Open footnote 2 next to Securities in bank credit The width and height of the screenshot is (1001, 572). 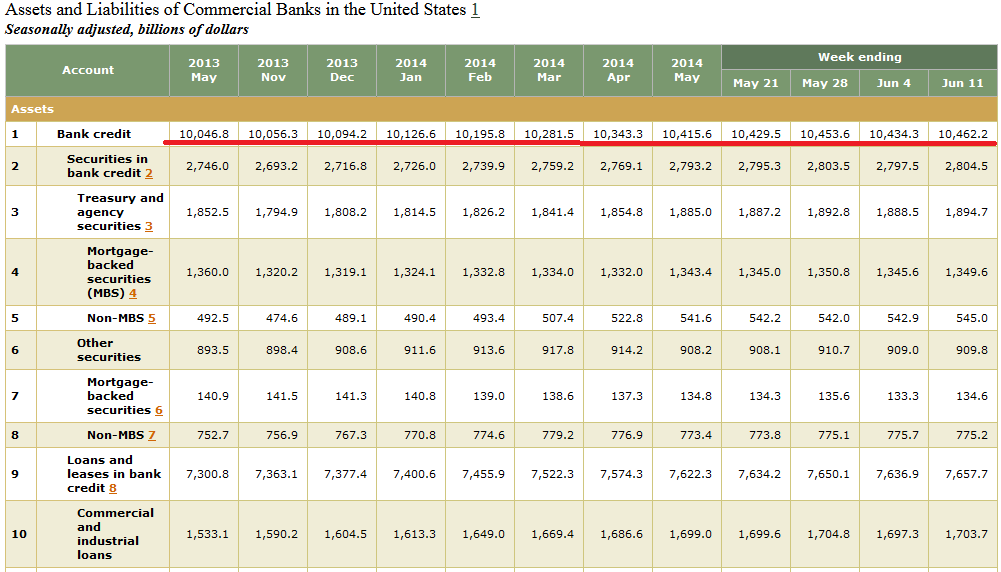tap(149, 173)
